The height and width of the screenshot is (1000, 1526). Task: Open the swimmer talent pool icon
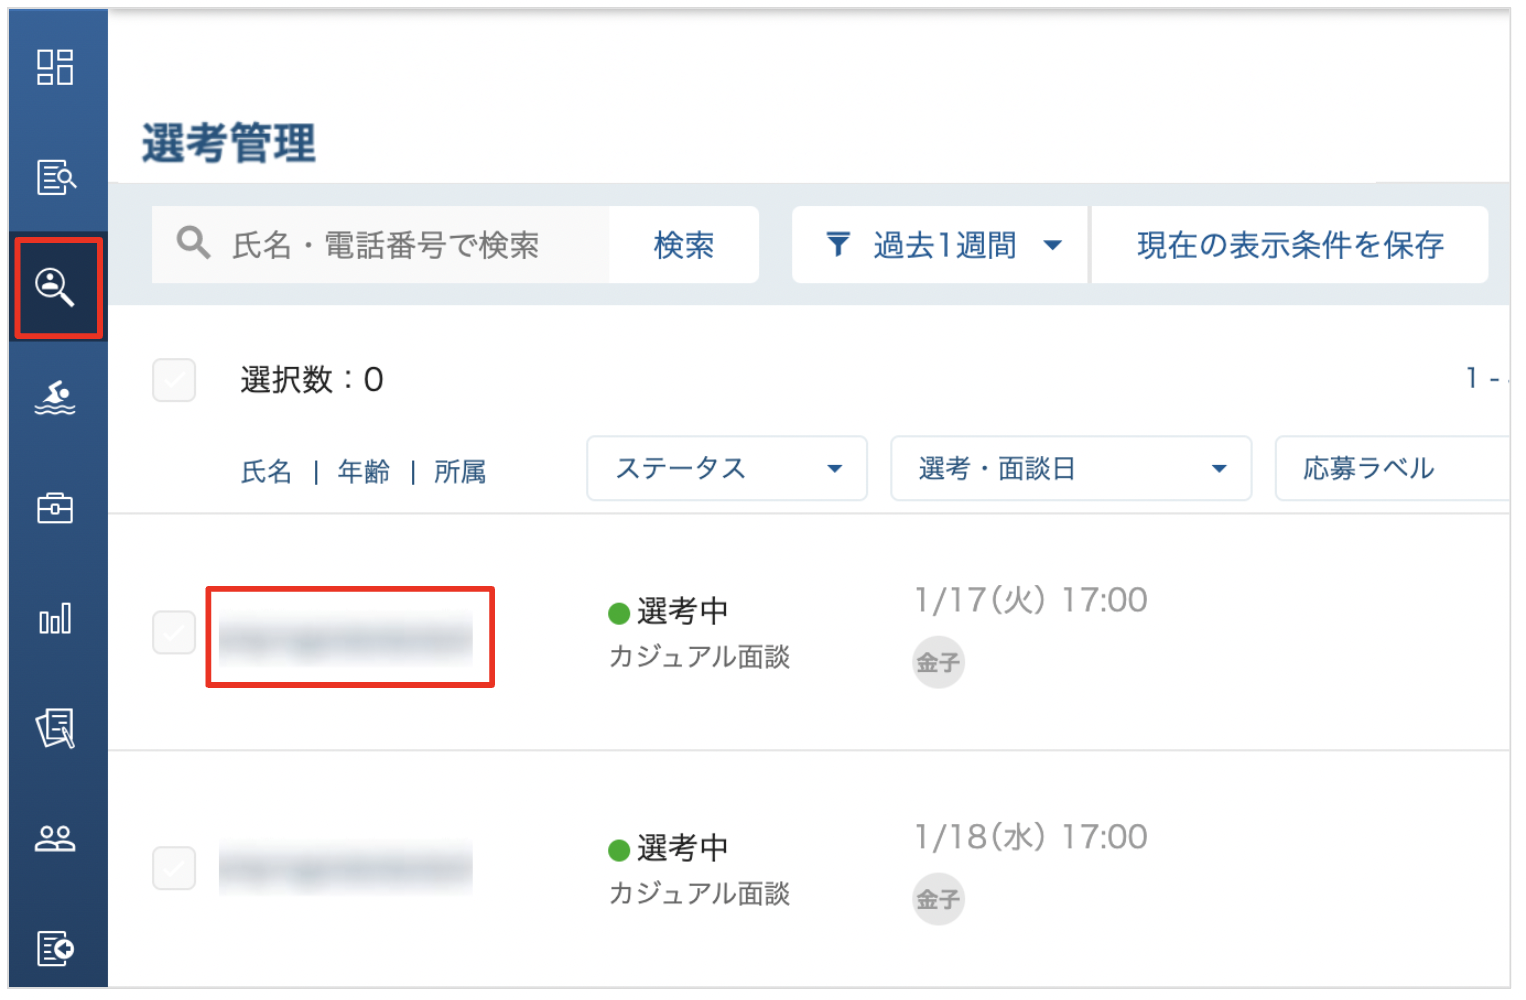click(x=55, y=398)
